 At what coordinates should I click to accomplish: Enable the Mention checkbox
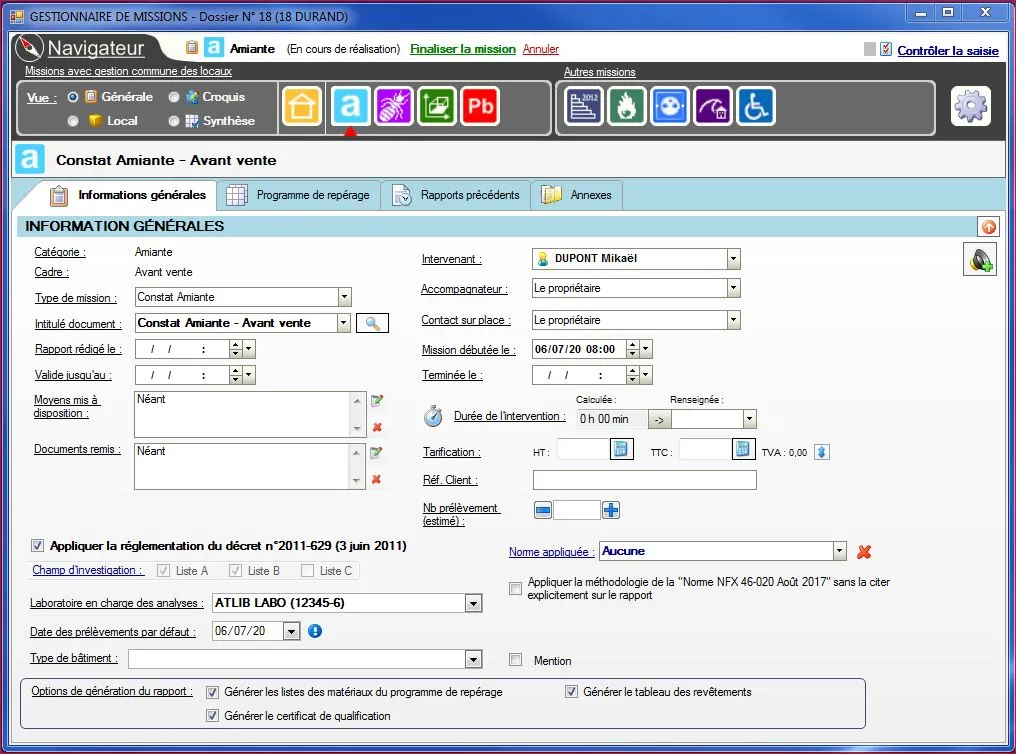click(516, 660)
